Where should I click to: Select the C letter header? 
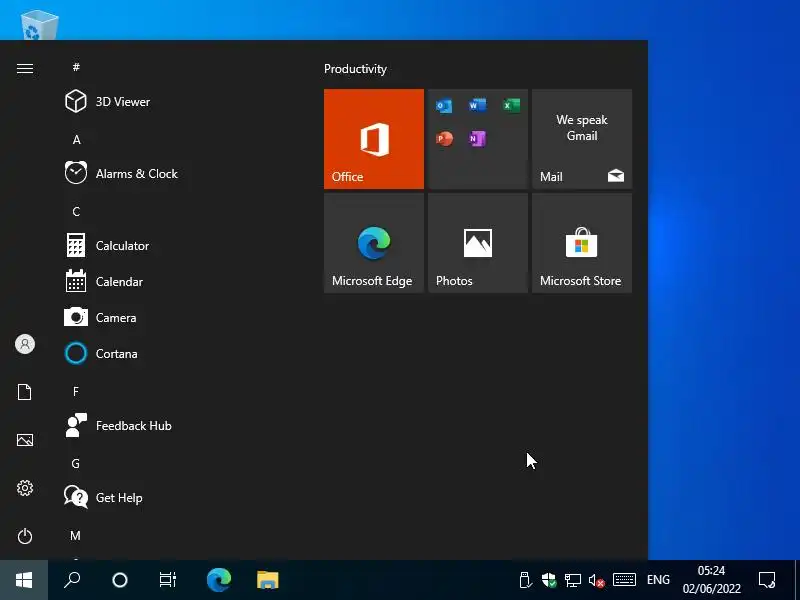click(x=76, y=211)
